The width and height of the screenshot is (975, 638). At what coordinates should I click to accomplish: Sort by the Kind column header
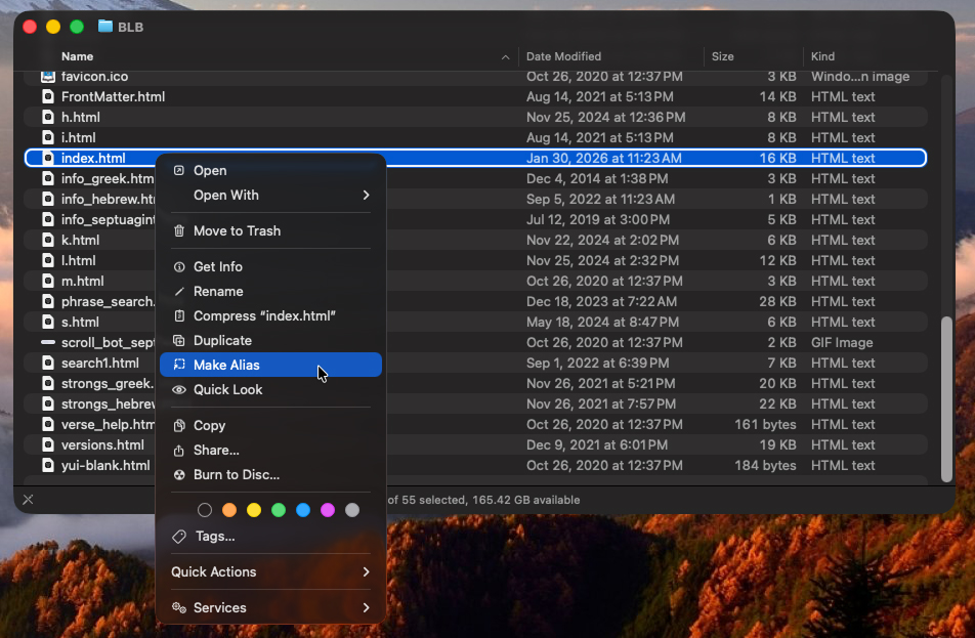click(x=823, y=57)
